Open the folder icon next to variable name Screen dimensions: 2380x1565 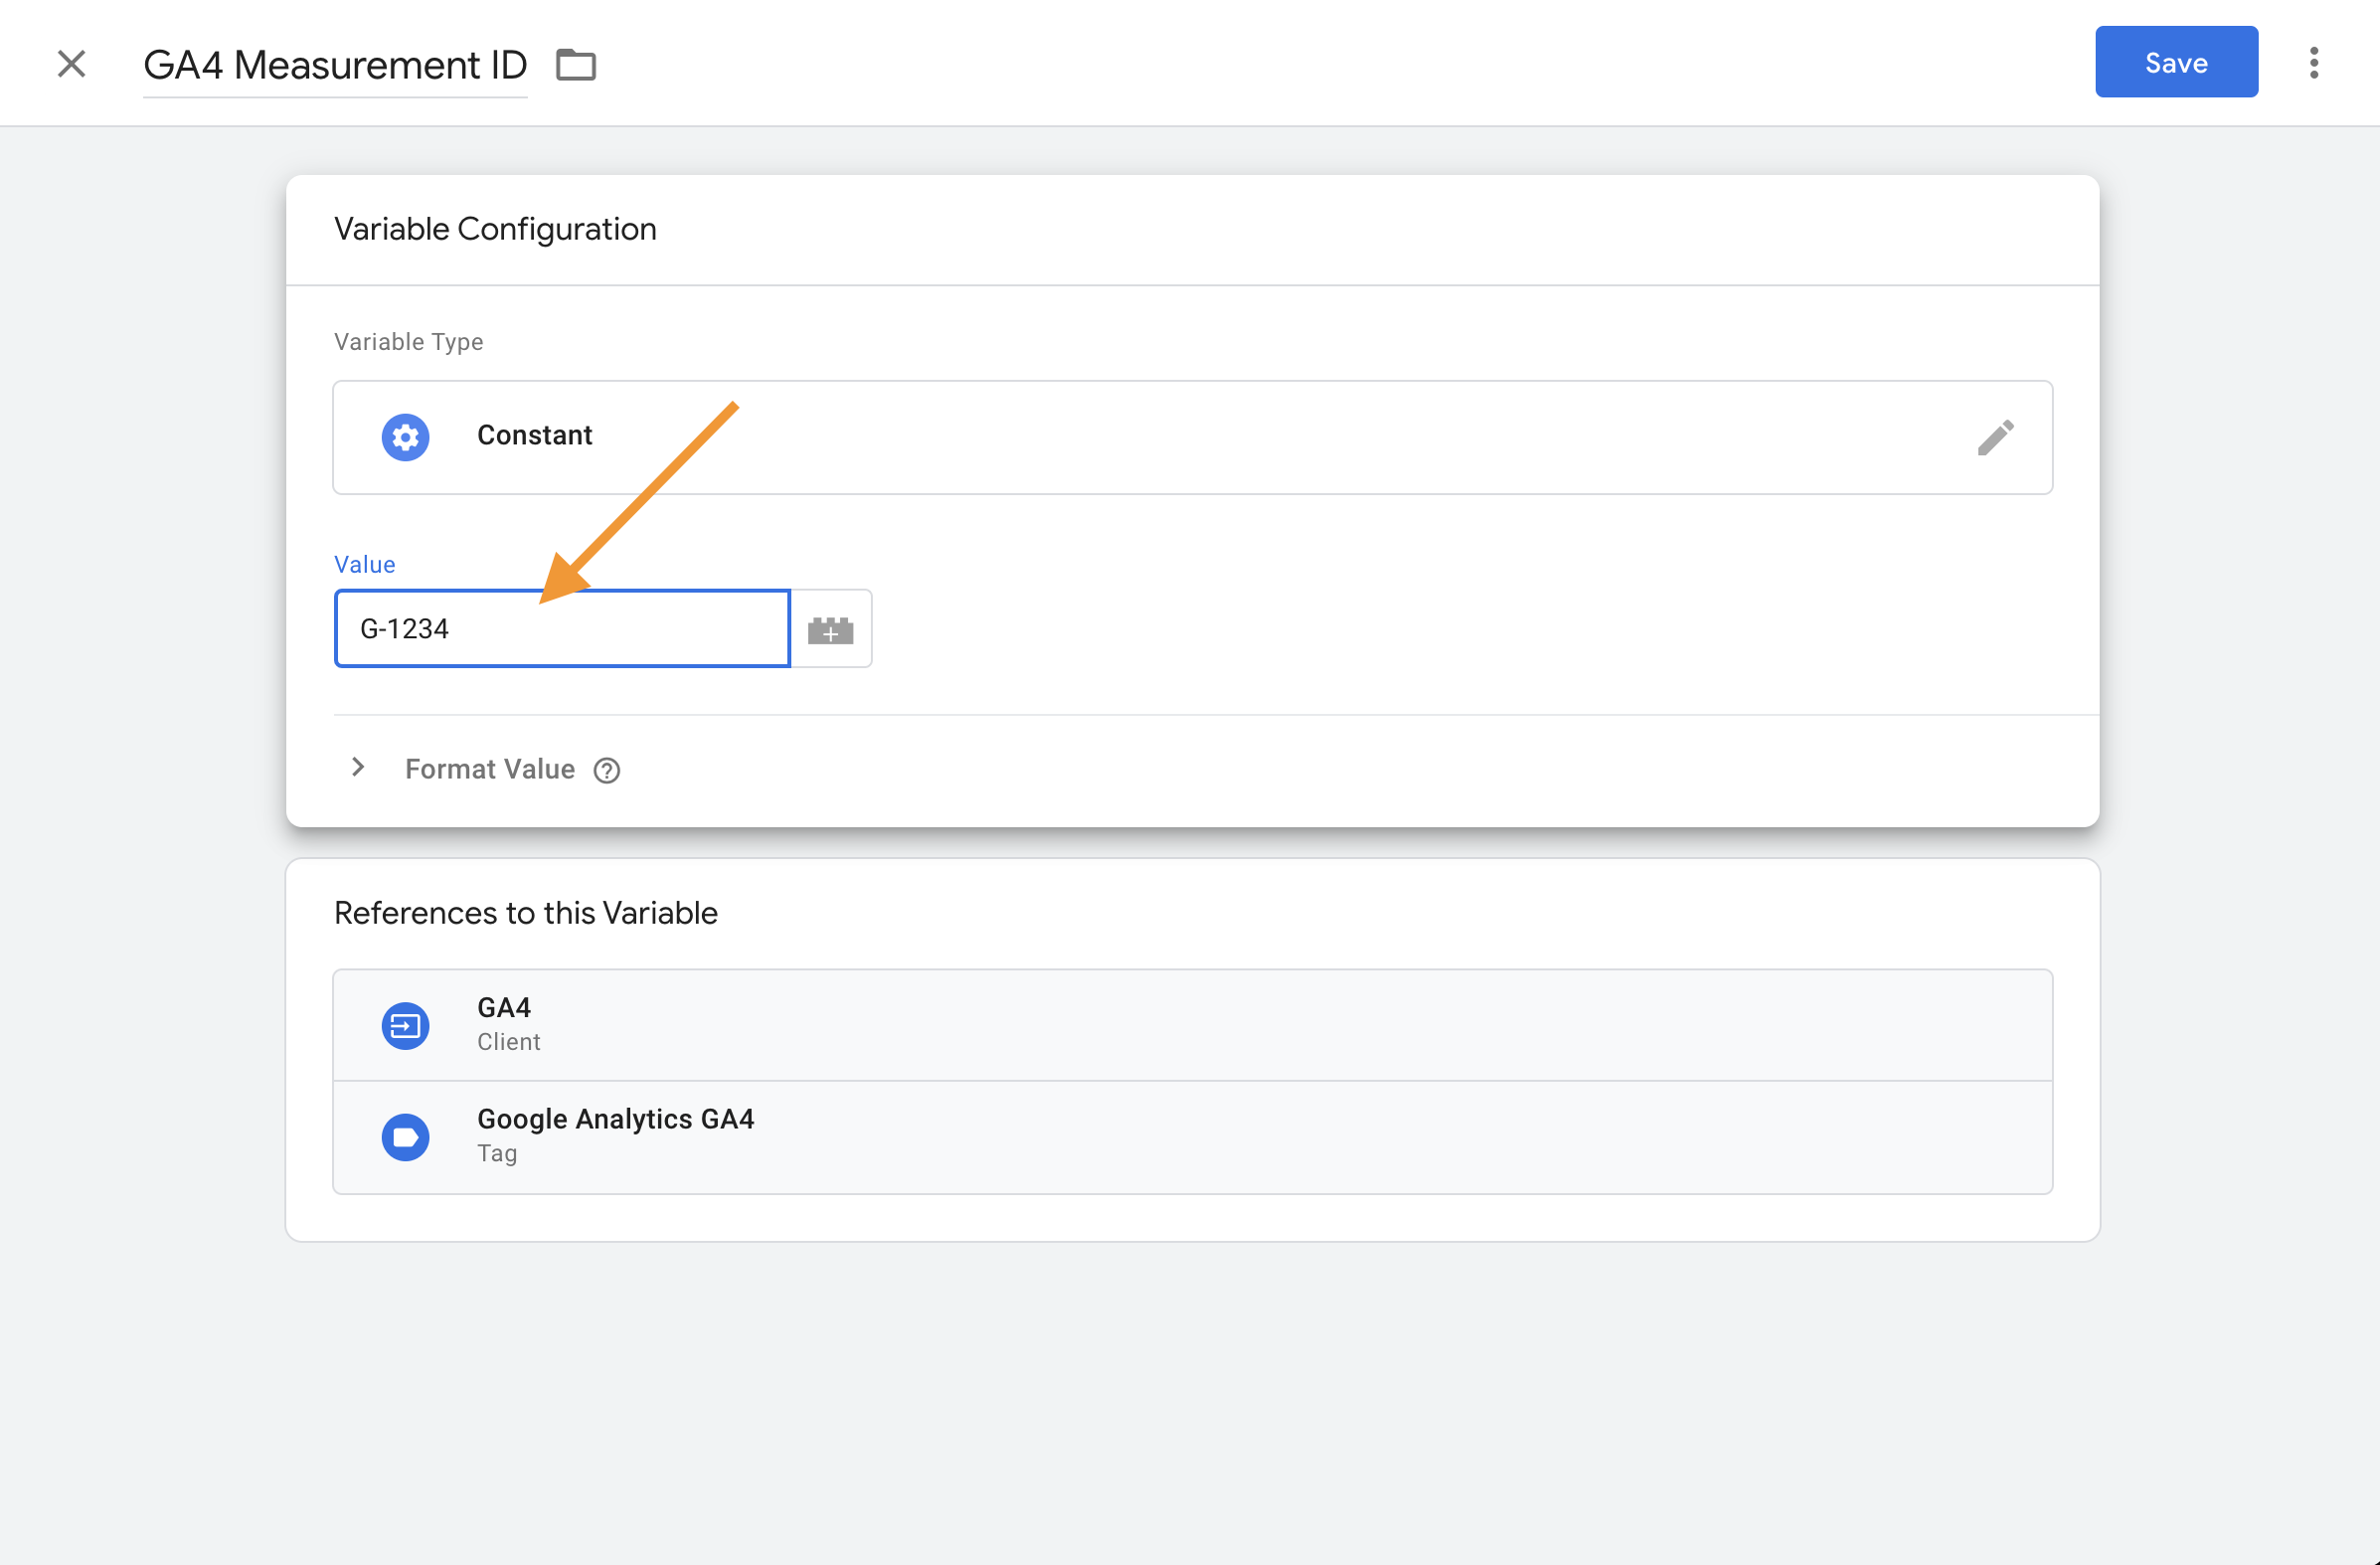coord(576,65)
